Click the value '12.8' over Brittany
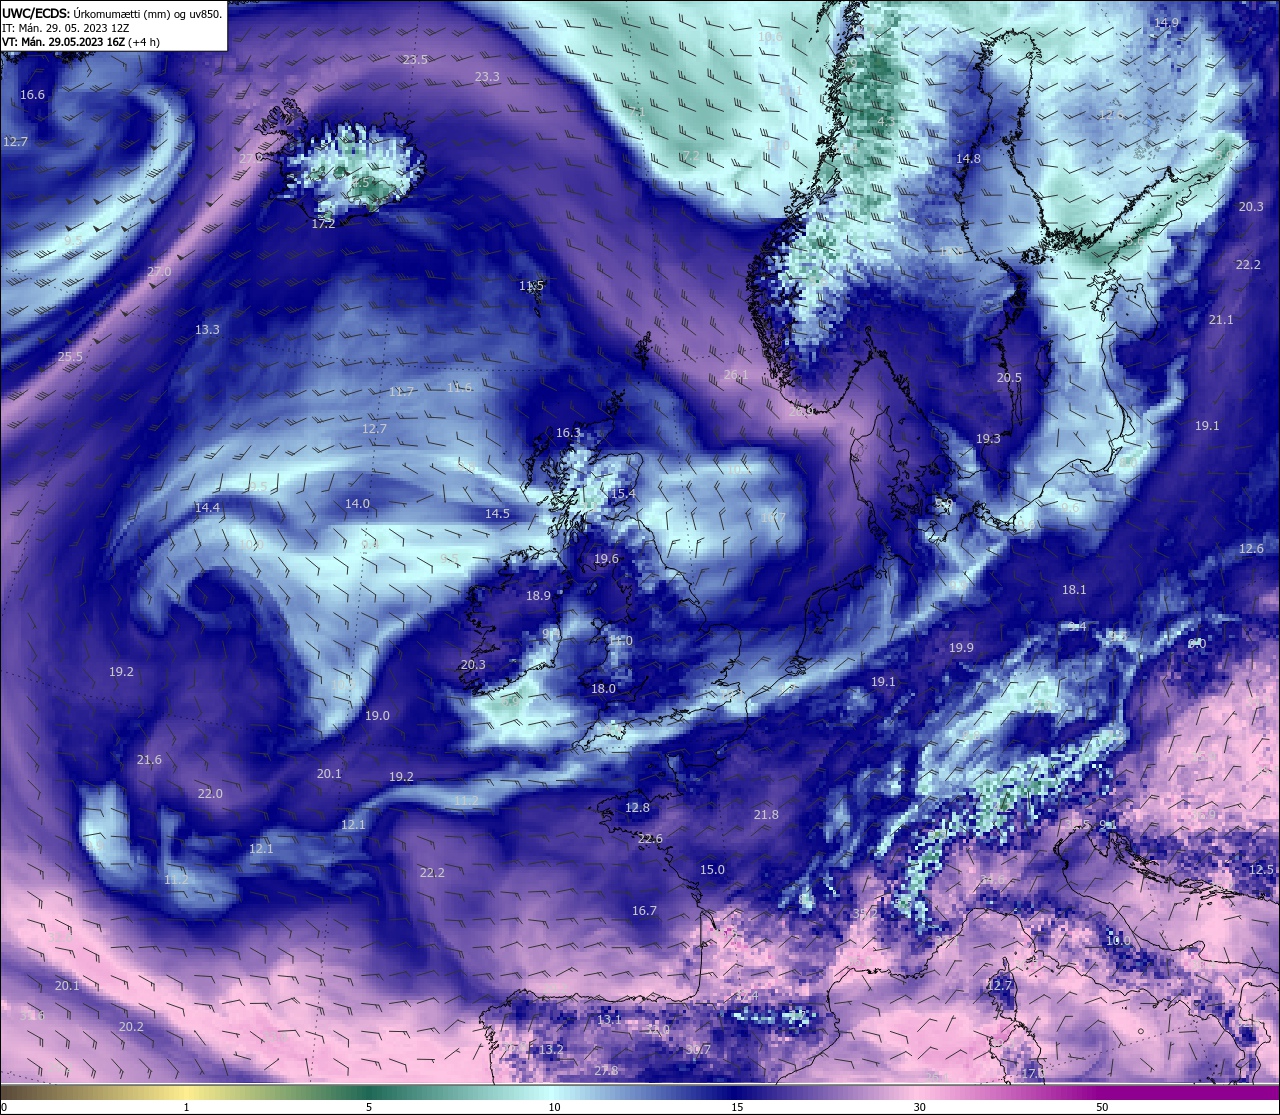 pos(637,808)
